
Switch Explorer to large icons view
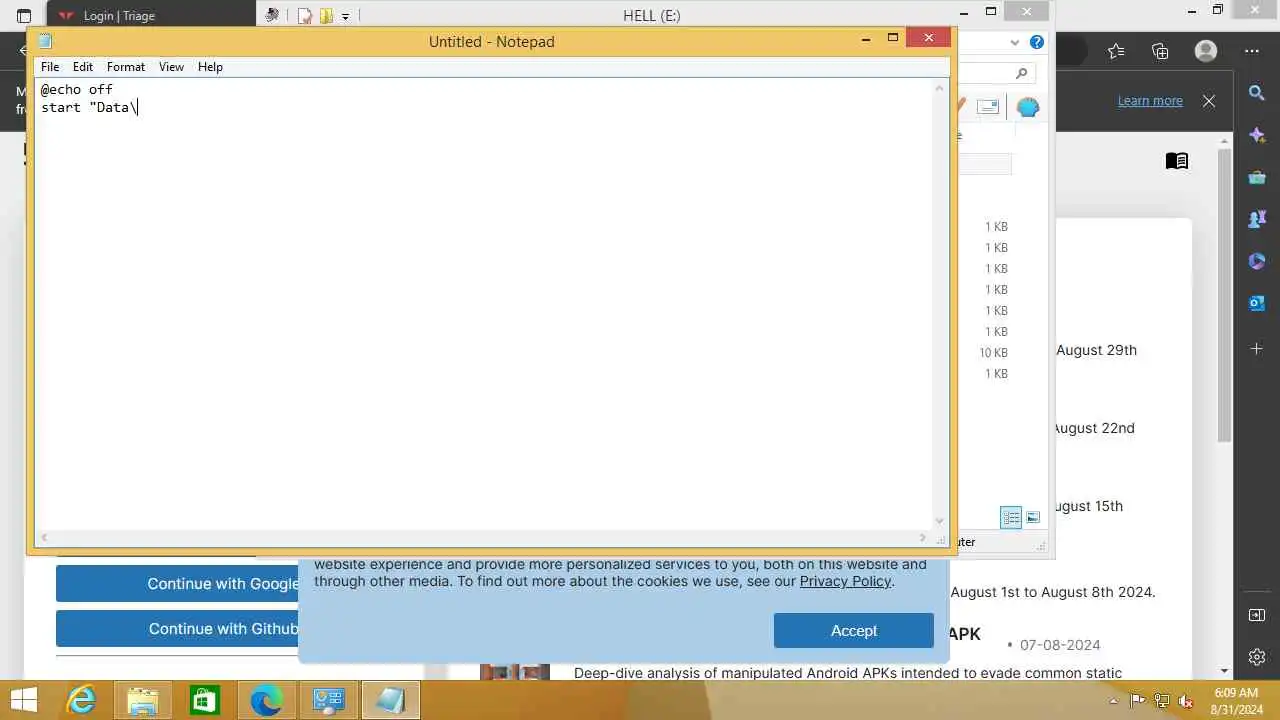1033,517
